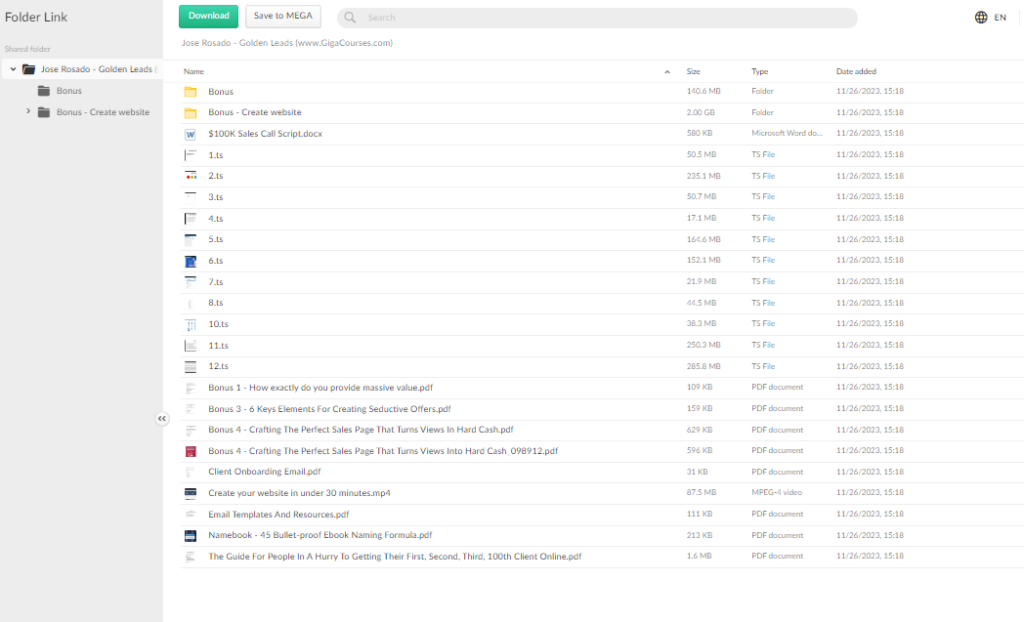Click the globe language icon

(x=981, y=17)
